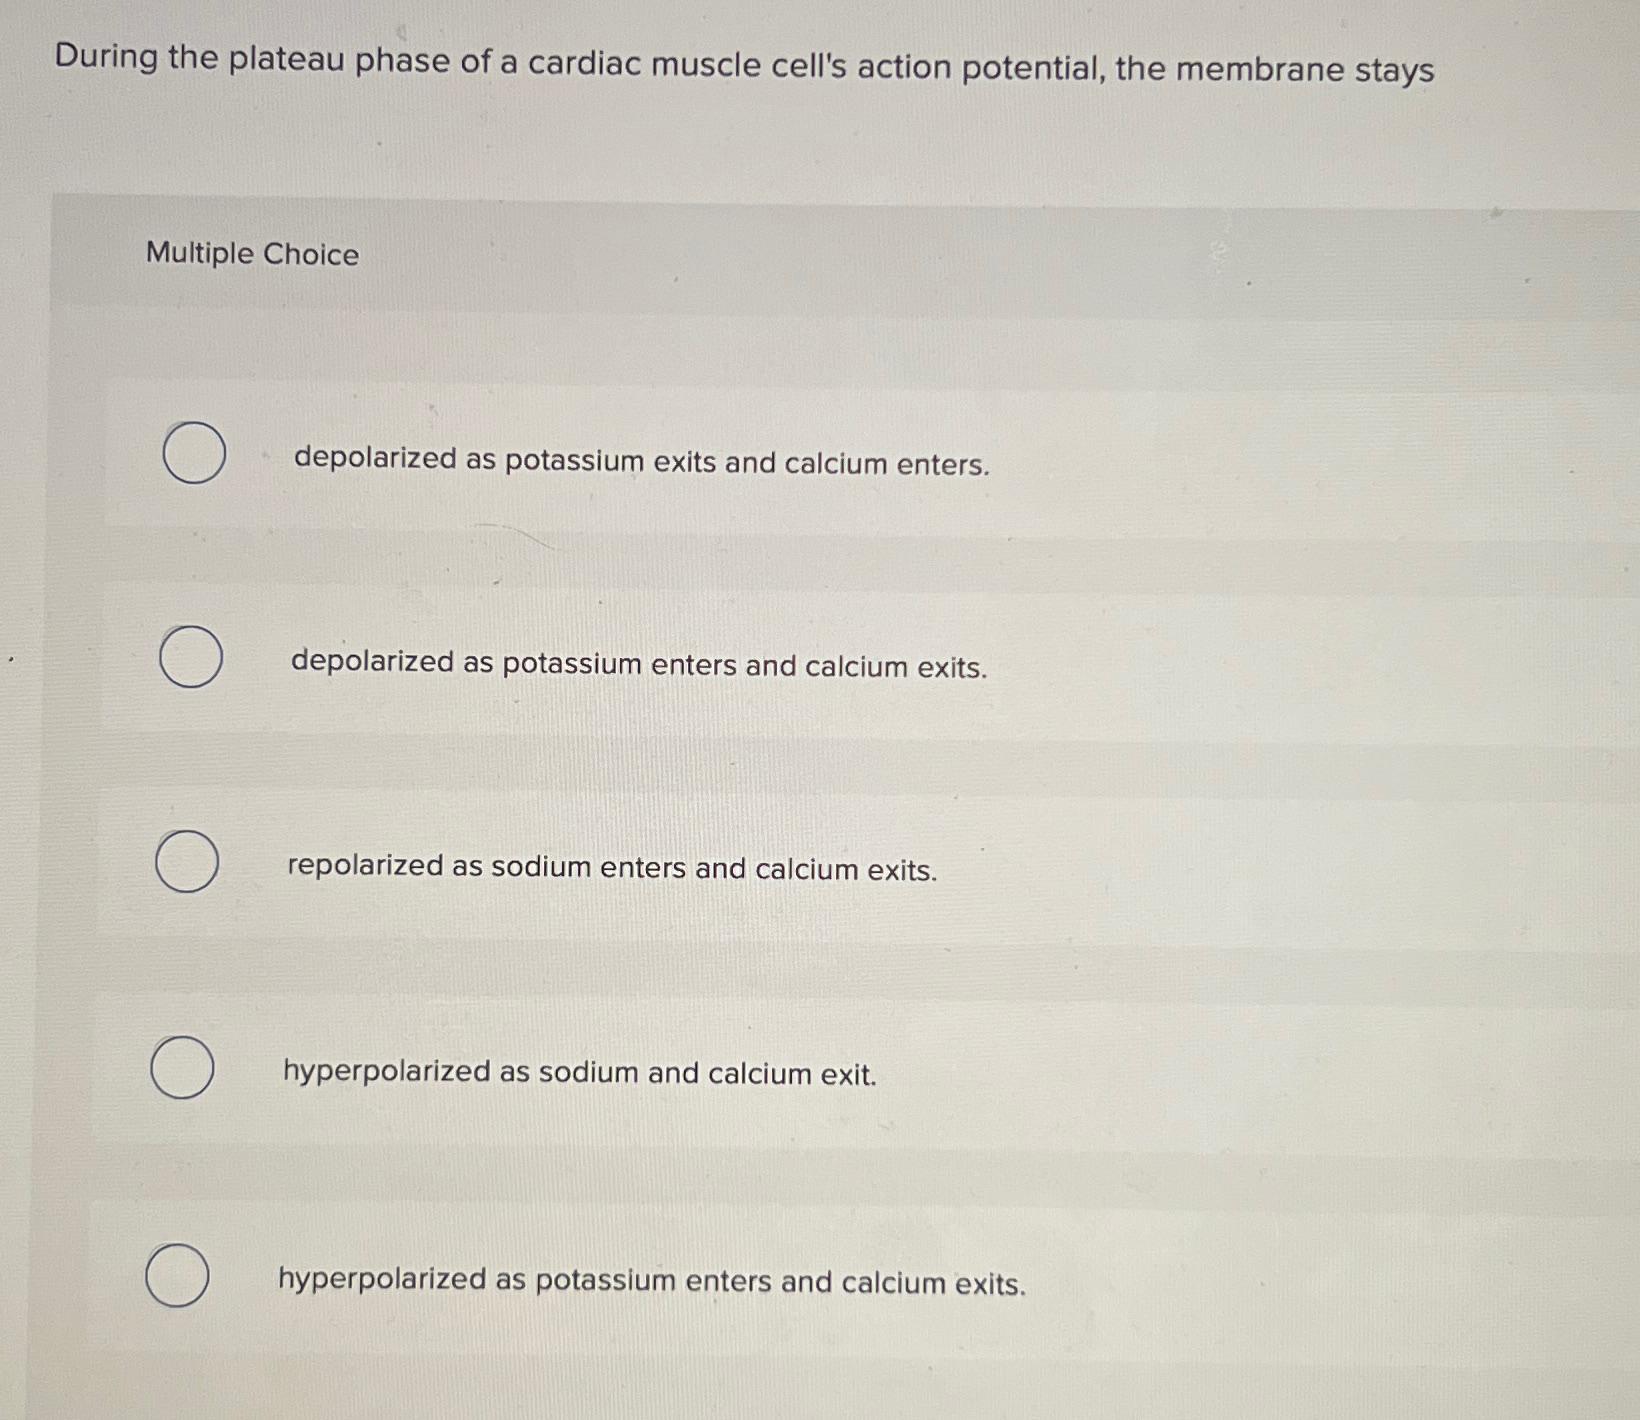Click the 'Multiple Choice' heading label
This screenshot has height=1420, width=1640.
252,254
